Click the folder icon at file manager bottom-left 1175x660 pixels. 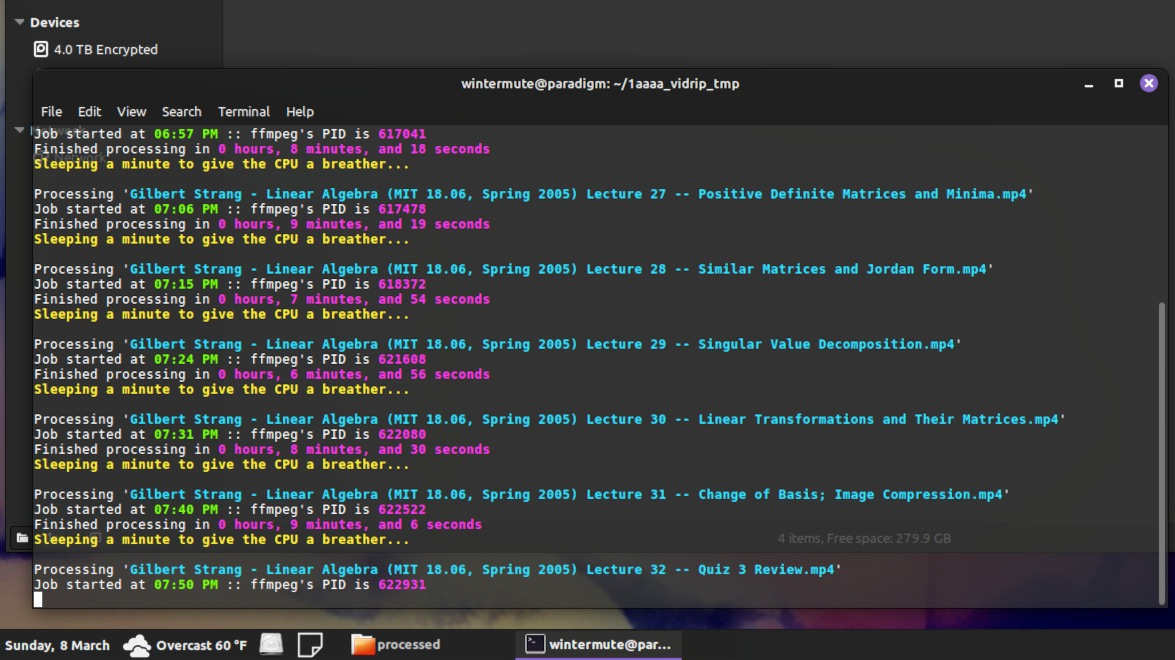(22, 538)
